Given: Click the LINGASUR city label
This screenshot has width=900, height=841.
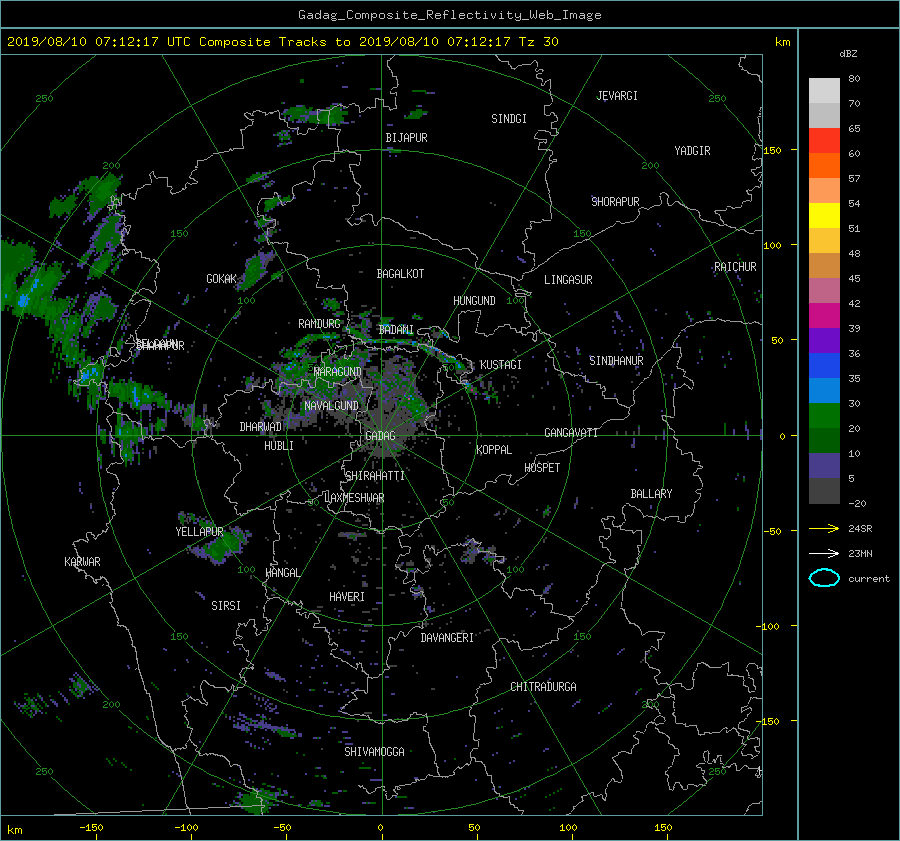Looking at the screenshot, I should tap(568, 280).
